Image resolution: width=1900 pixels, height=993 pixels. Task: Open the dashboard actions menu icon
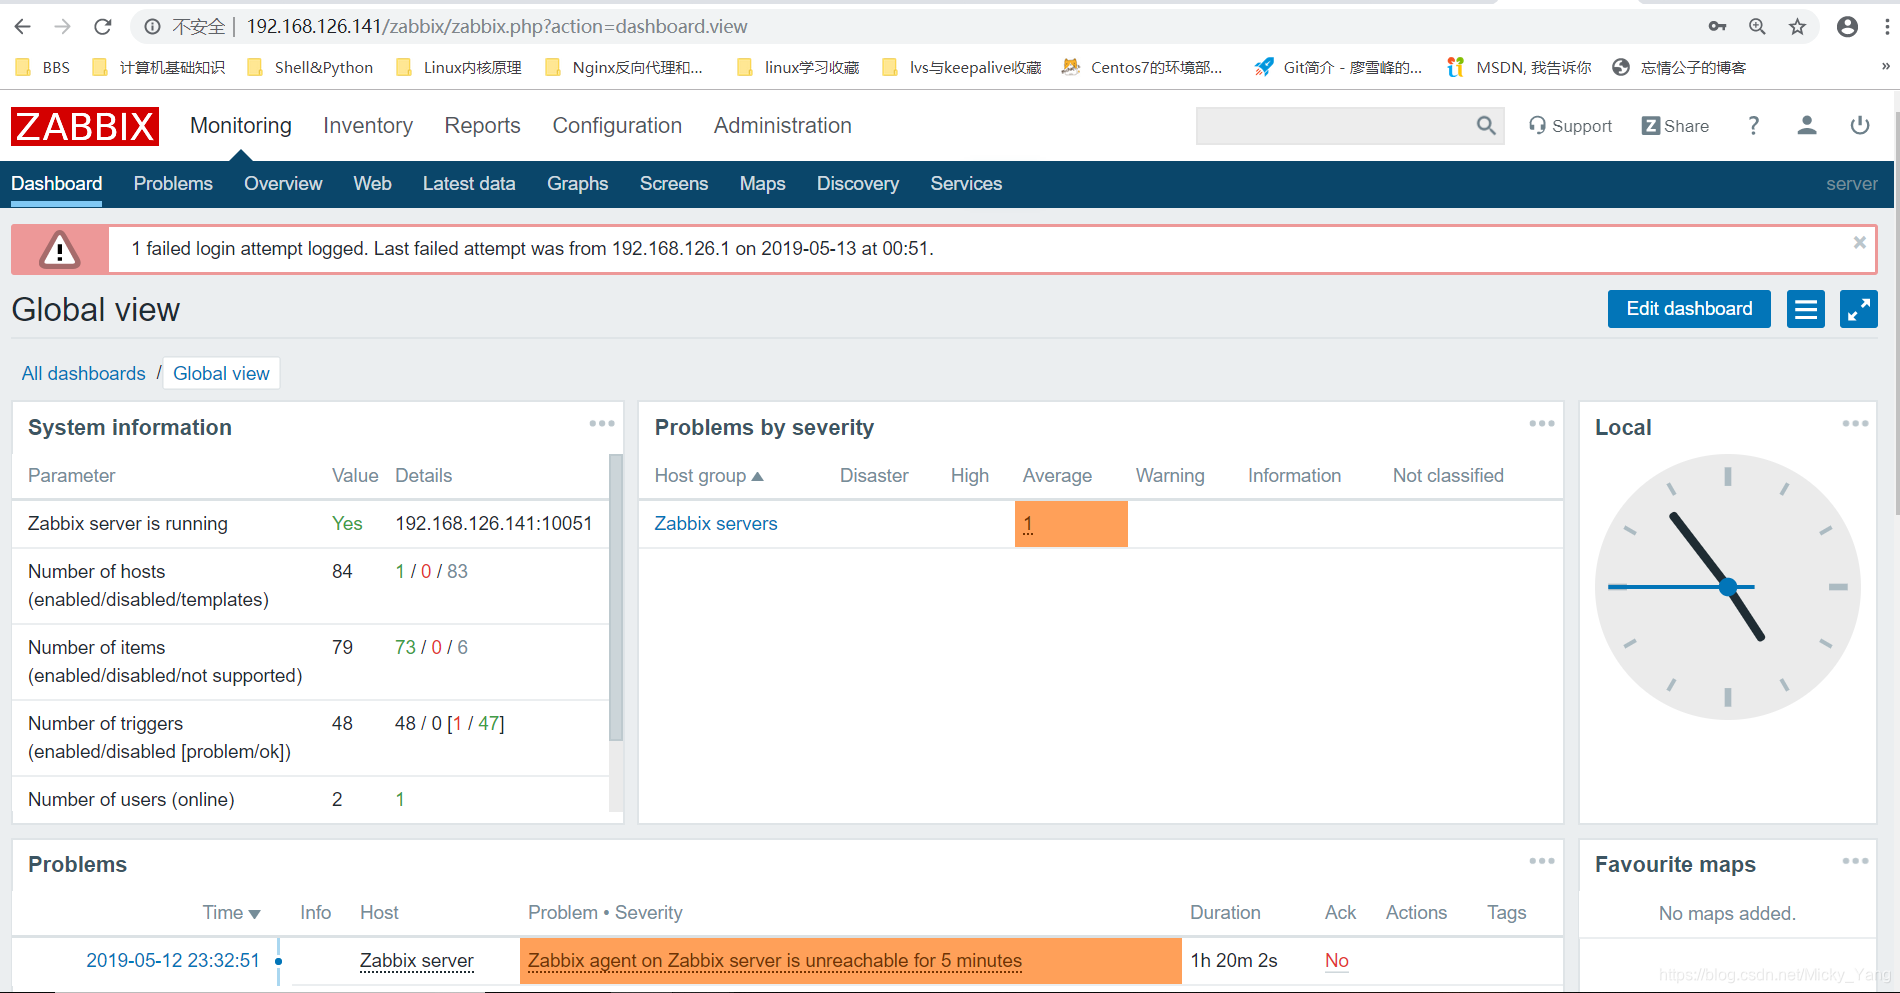point(1806,309)
